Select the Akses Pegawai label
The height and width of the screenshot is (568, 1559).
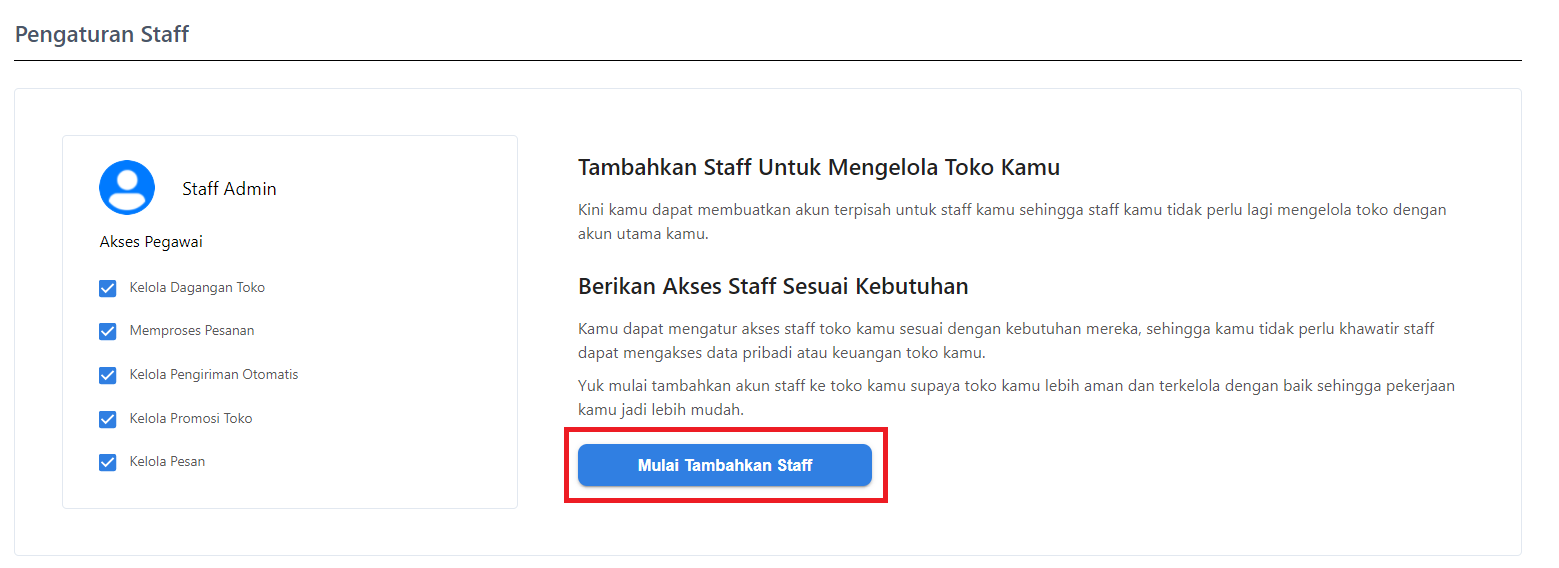click(151, 242)
